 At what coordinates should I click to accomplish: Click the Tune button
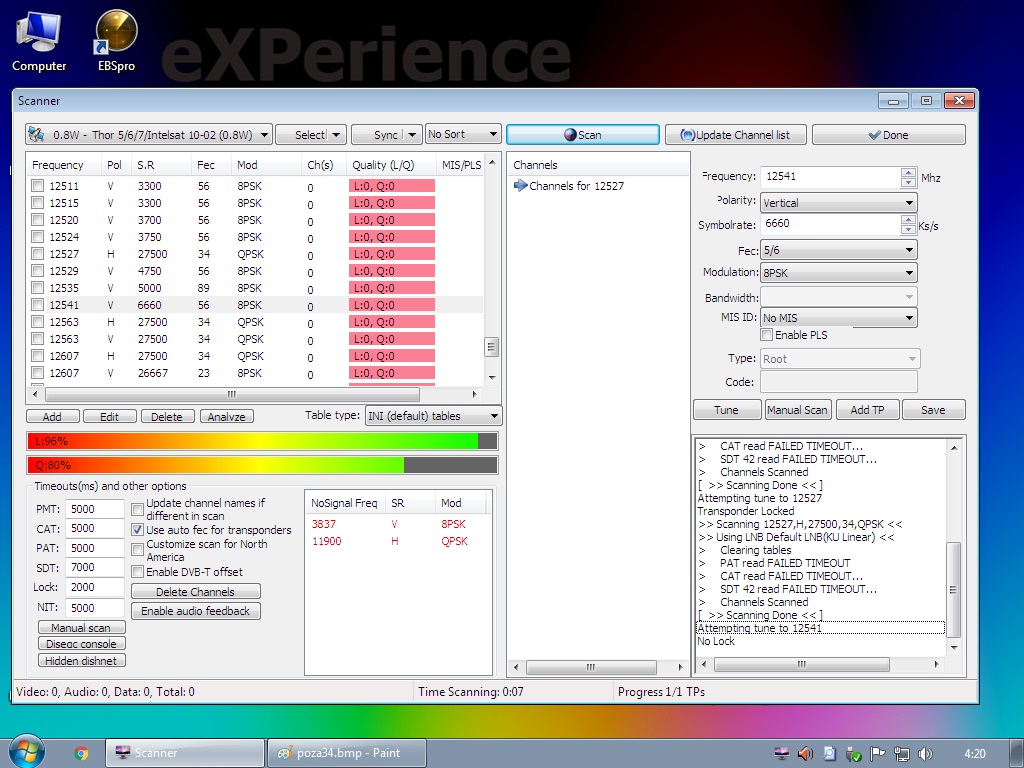(726, 409)
